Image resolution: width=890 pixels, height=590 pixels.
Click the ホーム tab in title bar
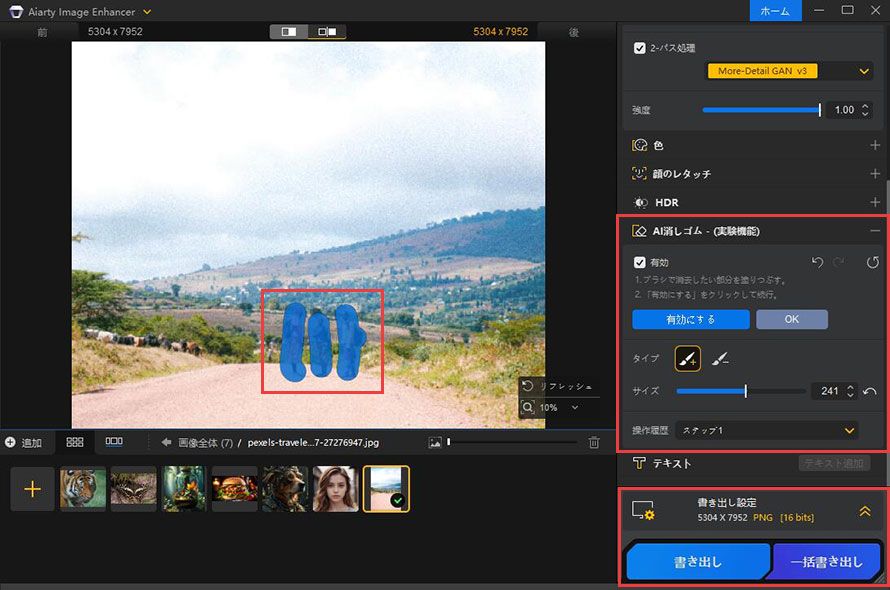point(775,11)
